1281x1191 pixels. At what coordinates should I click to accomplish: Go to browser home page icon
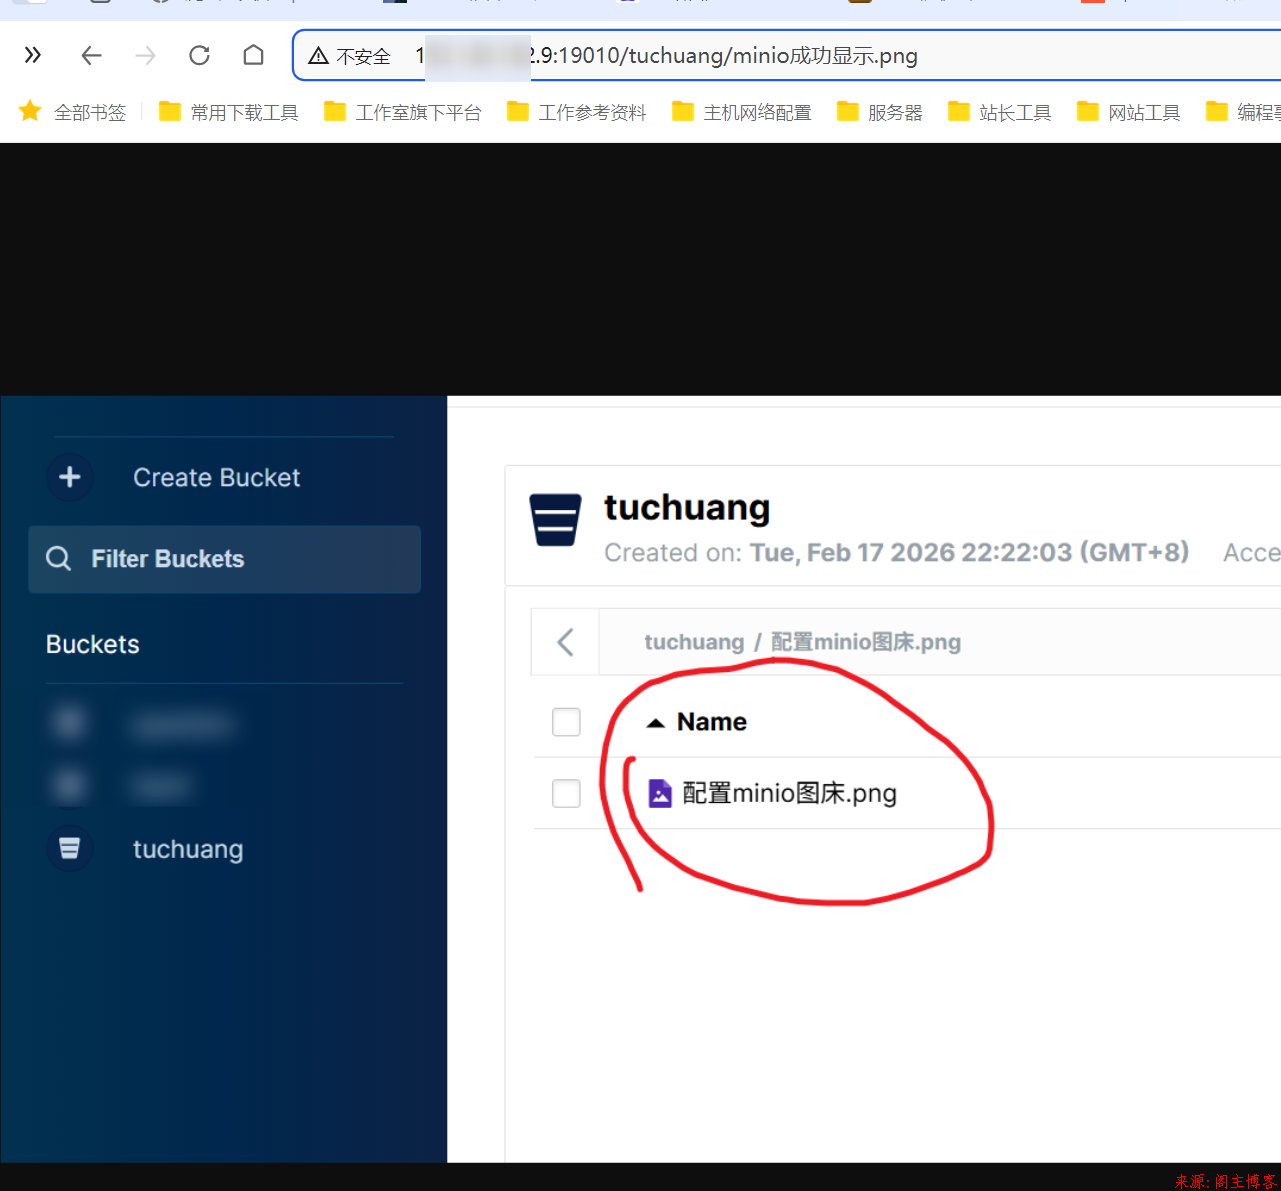click(254, 55)
